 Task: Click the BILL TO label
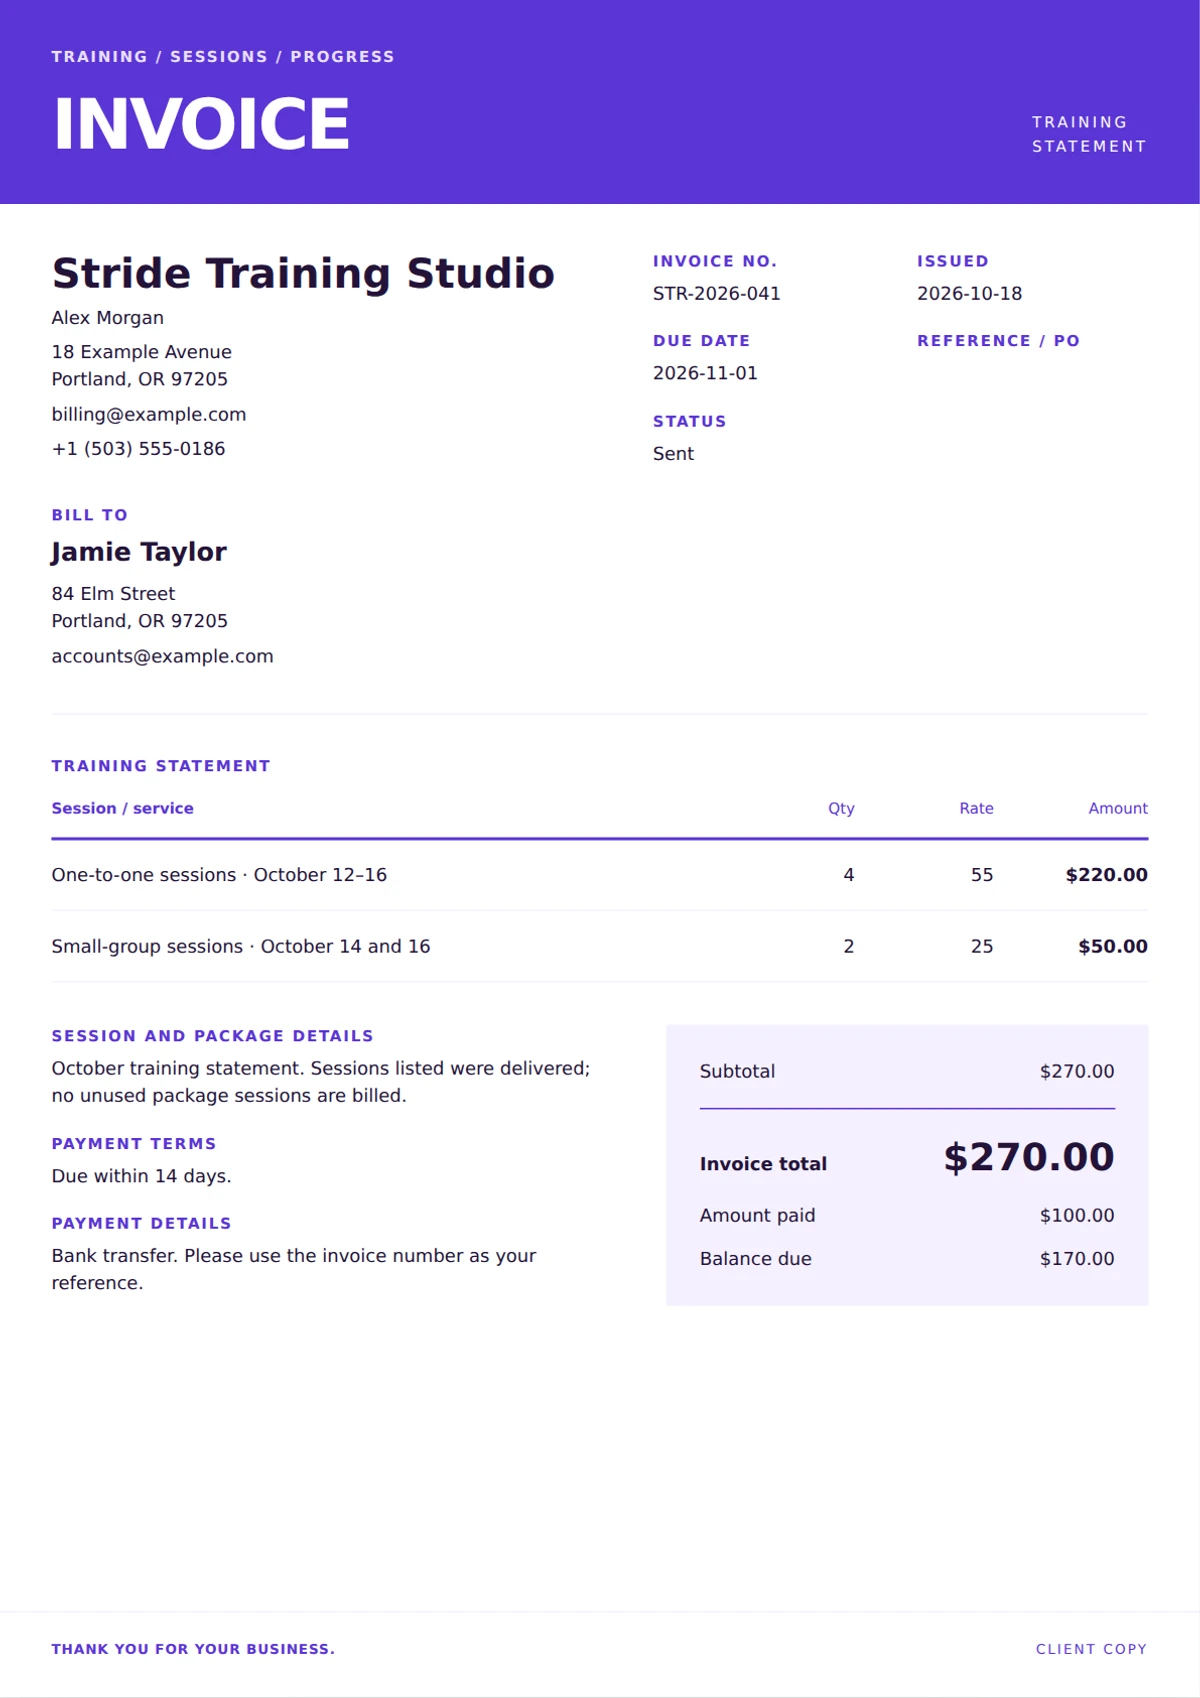[x=90, y=515]
